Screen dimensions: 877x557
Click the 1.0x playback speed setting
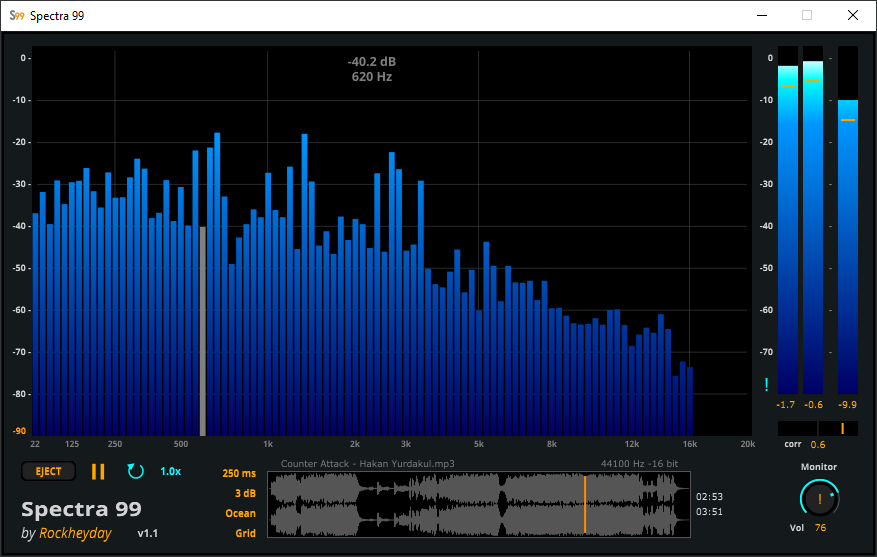coord(170,471)
